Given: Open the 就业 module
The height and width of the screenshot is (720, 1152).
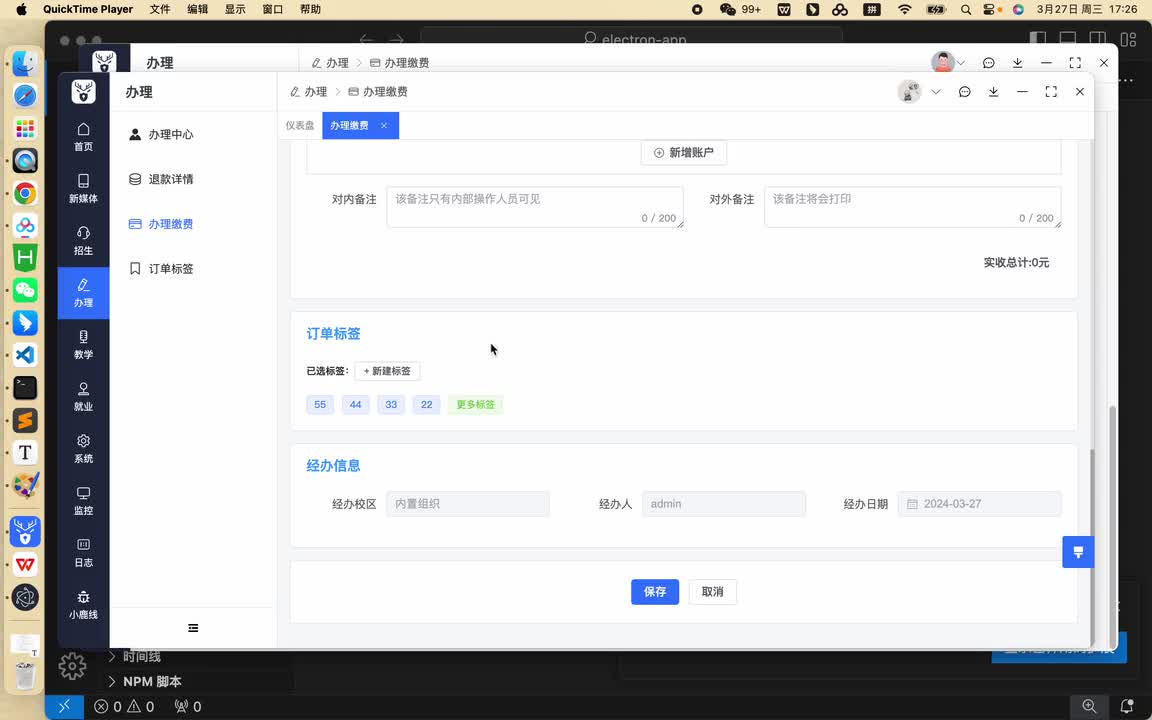Looking at the screenshot, I should pos(83,397).
